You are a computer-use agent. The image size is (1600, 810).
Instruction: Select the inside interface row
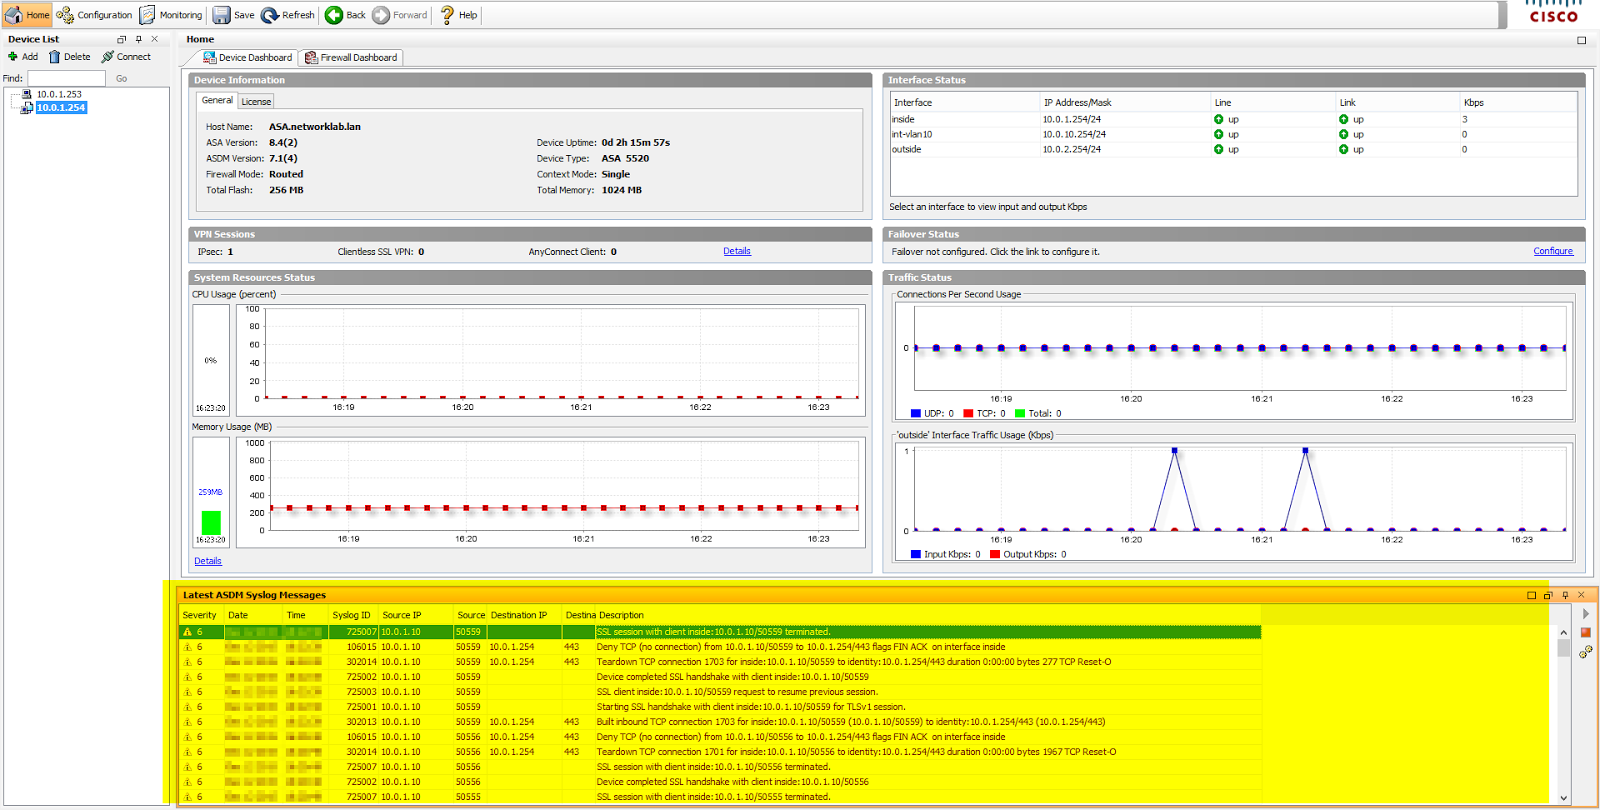(x=1233, y=119)
